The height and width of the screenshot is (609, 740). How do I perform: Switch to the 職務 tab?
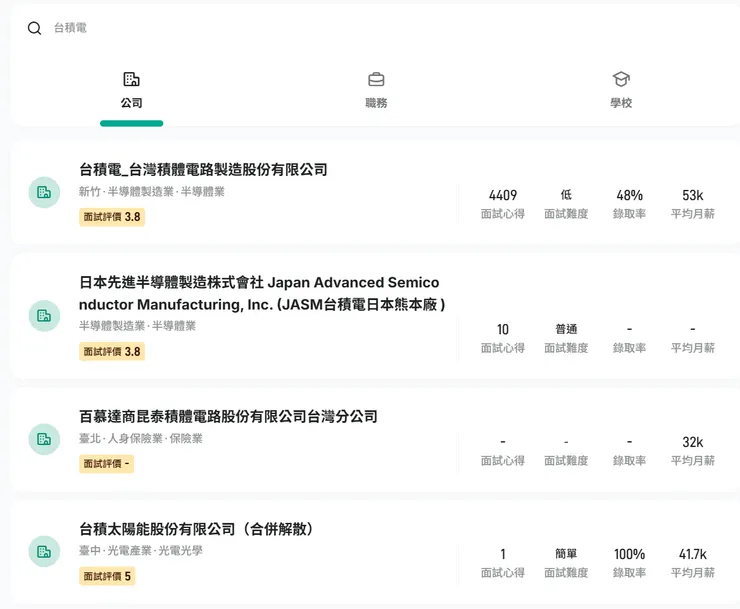tap(376, 92)
